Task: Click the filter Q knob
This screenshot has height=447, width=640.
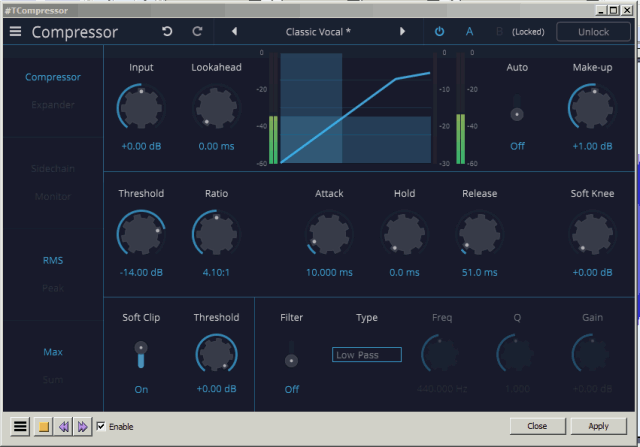Action: point(517,354)
